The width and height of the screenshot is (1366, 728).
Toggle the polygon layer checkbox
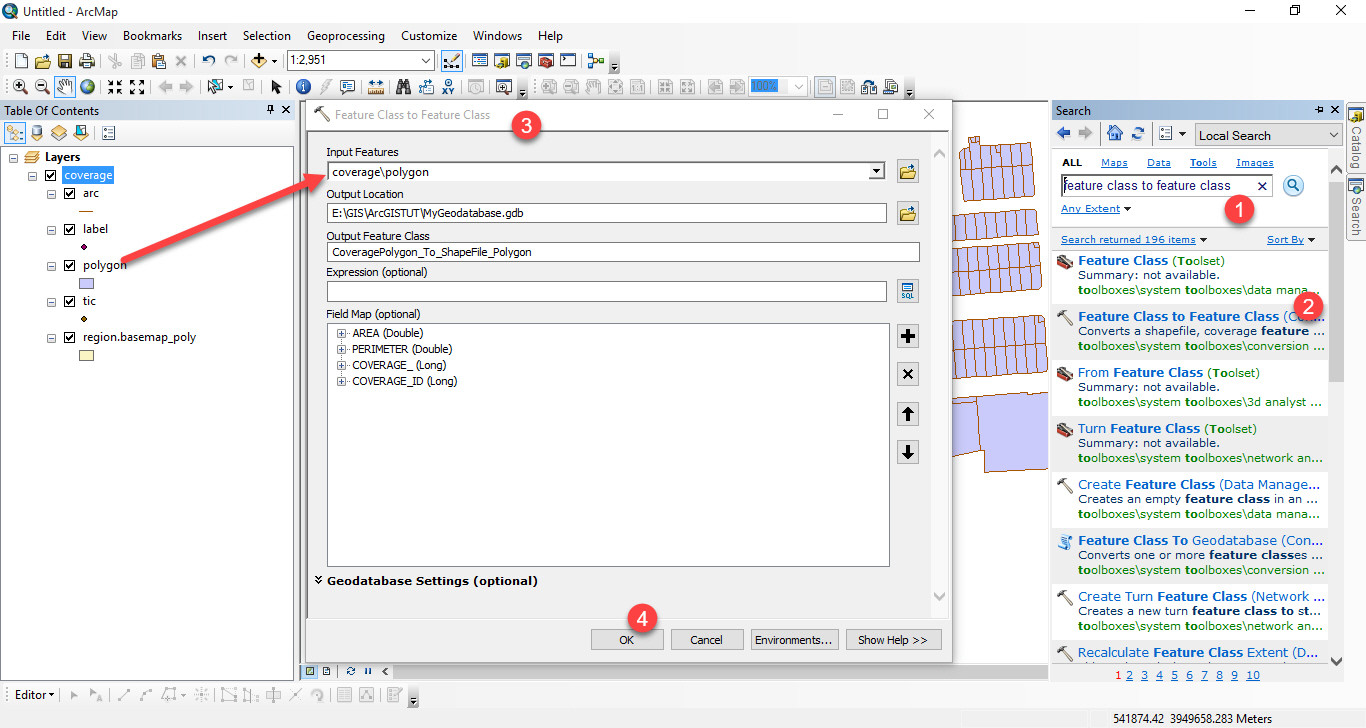coord(69,265)
